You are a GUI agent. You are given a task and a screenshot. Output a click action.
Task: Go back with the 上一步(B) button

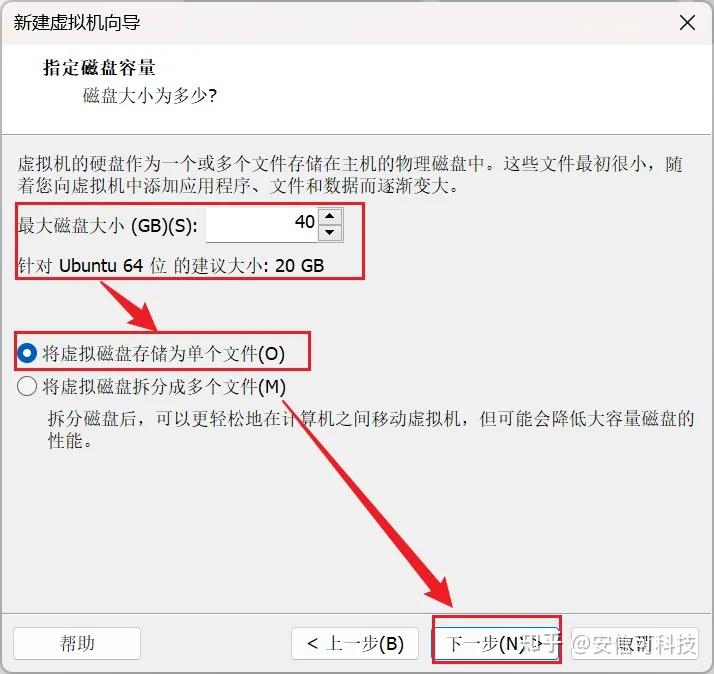355,643
